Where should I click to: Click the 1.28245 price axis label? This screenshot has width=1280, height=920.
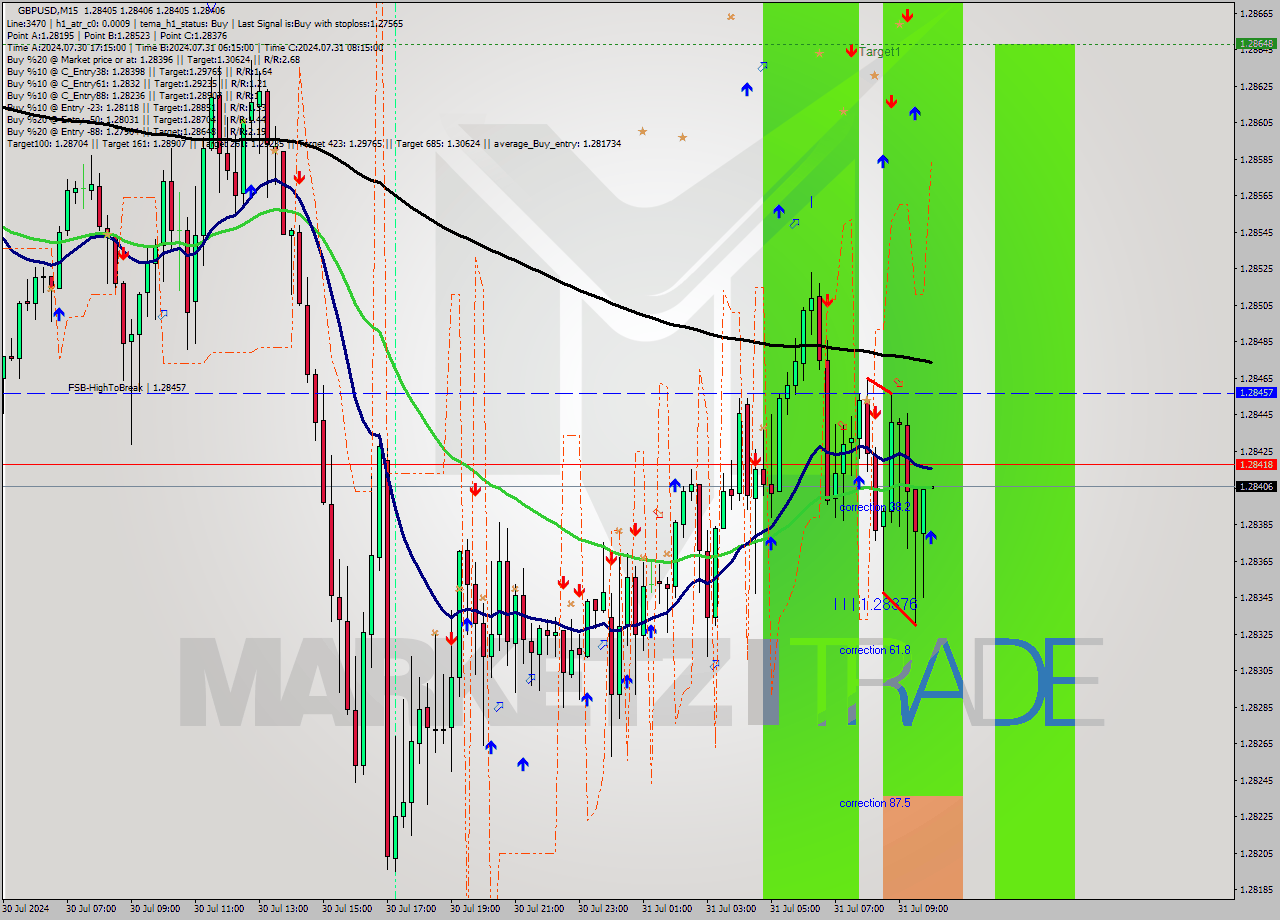click(1256, 780)
